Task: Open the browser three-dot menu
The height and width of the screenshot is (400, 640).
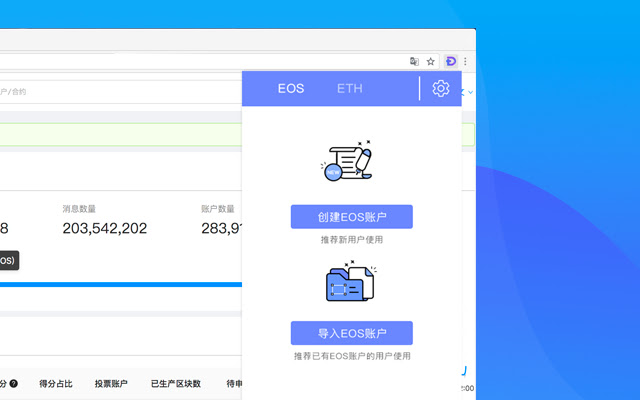Action: [465, 62]
